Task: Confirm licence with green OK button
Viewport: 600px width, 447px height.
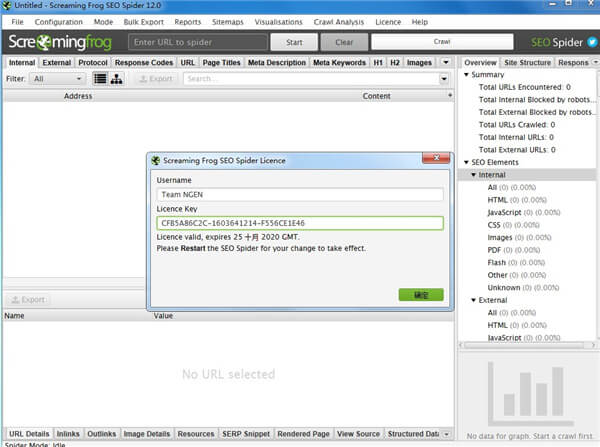Action: (x=421, y=295)
